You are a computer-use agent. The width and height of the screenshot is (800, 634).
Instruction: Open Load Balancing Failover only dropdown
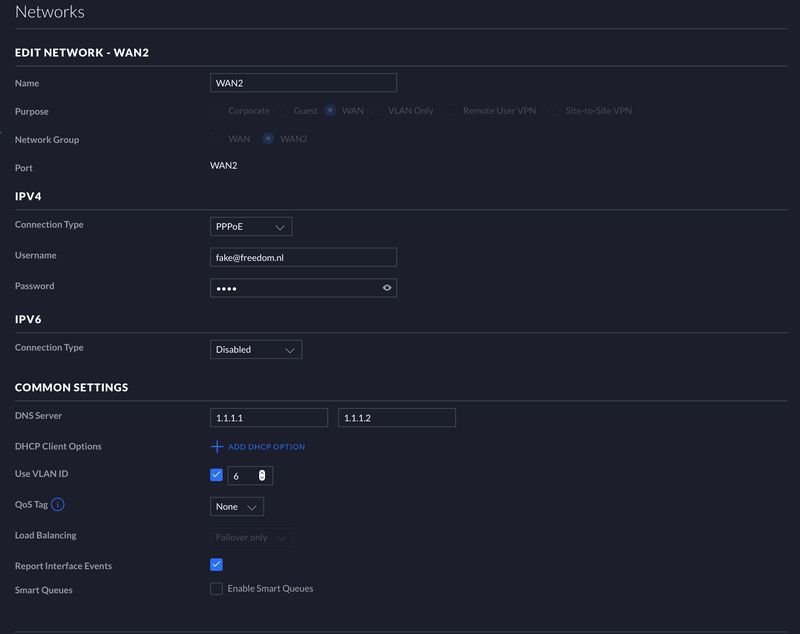[x=252, y=537]
